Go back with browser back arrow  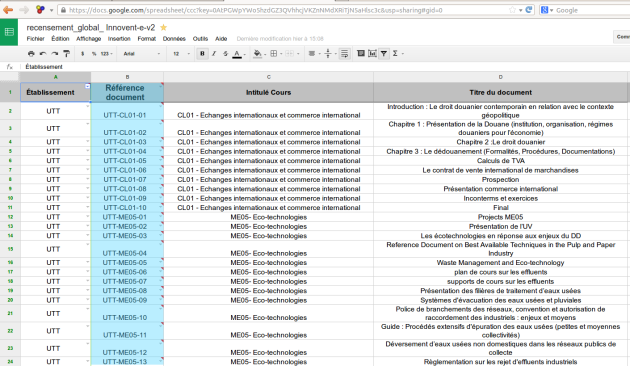[x=8, y=10]
